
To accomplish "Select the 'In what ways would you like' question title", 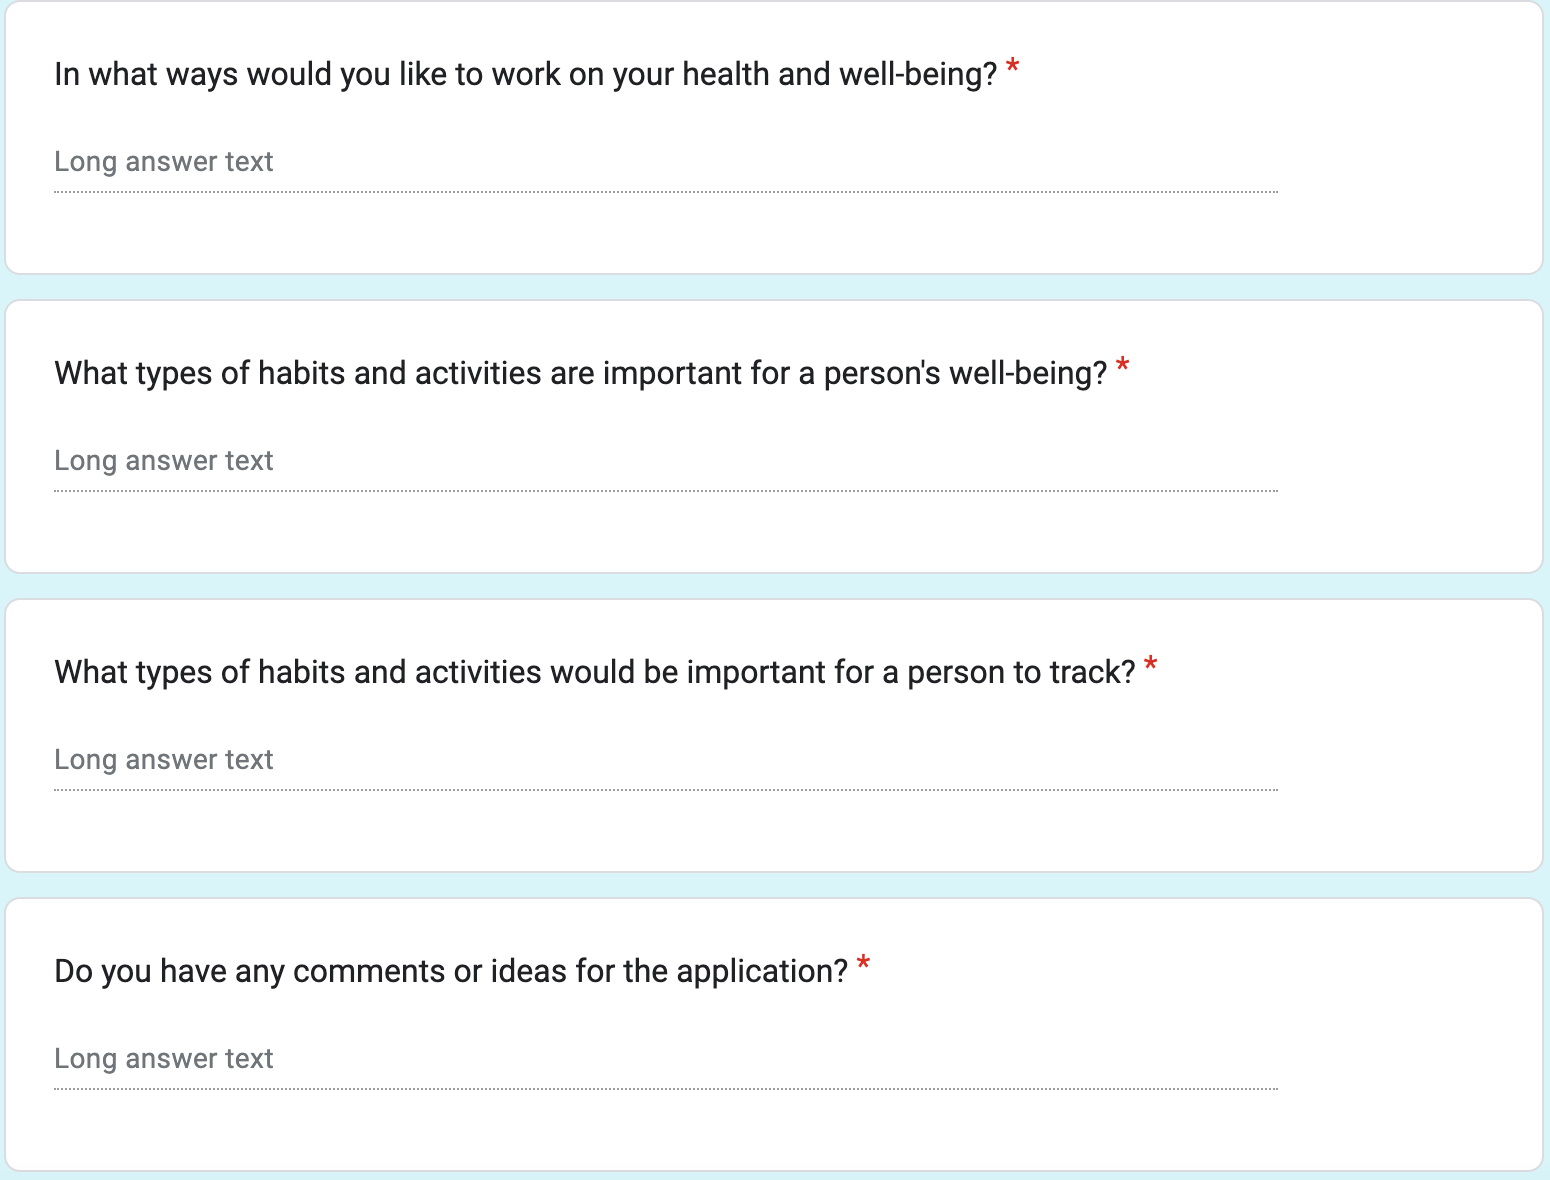I will tap(526, 74).
